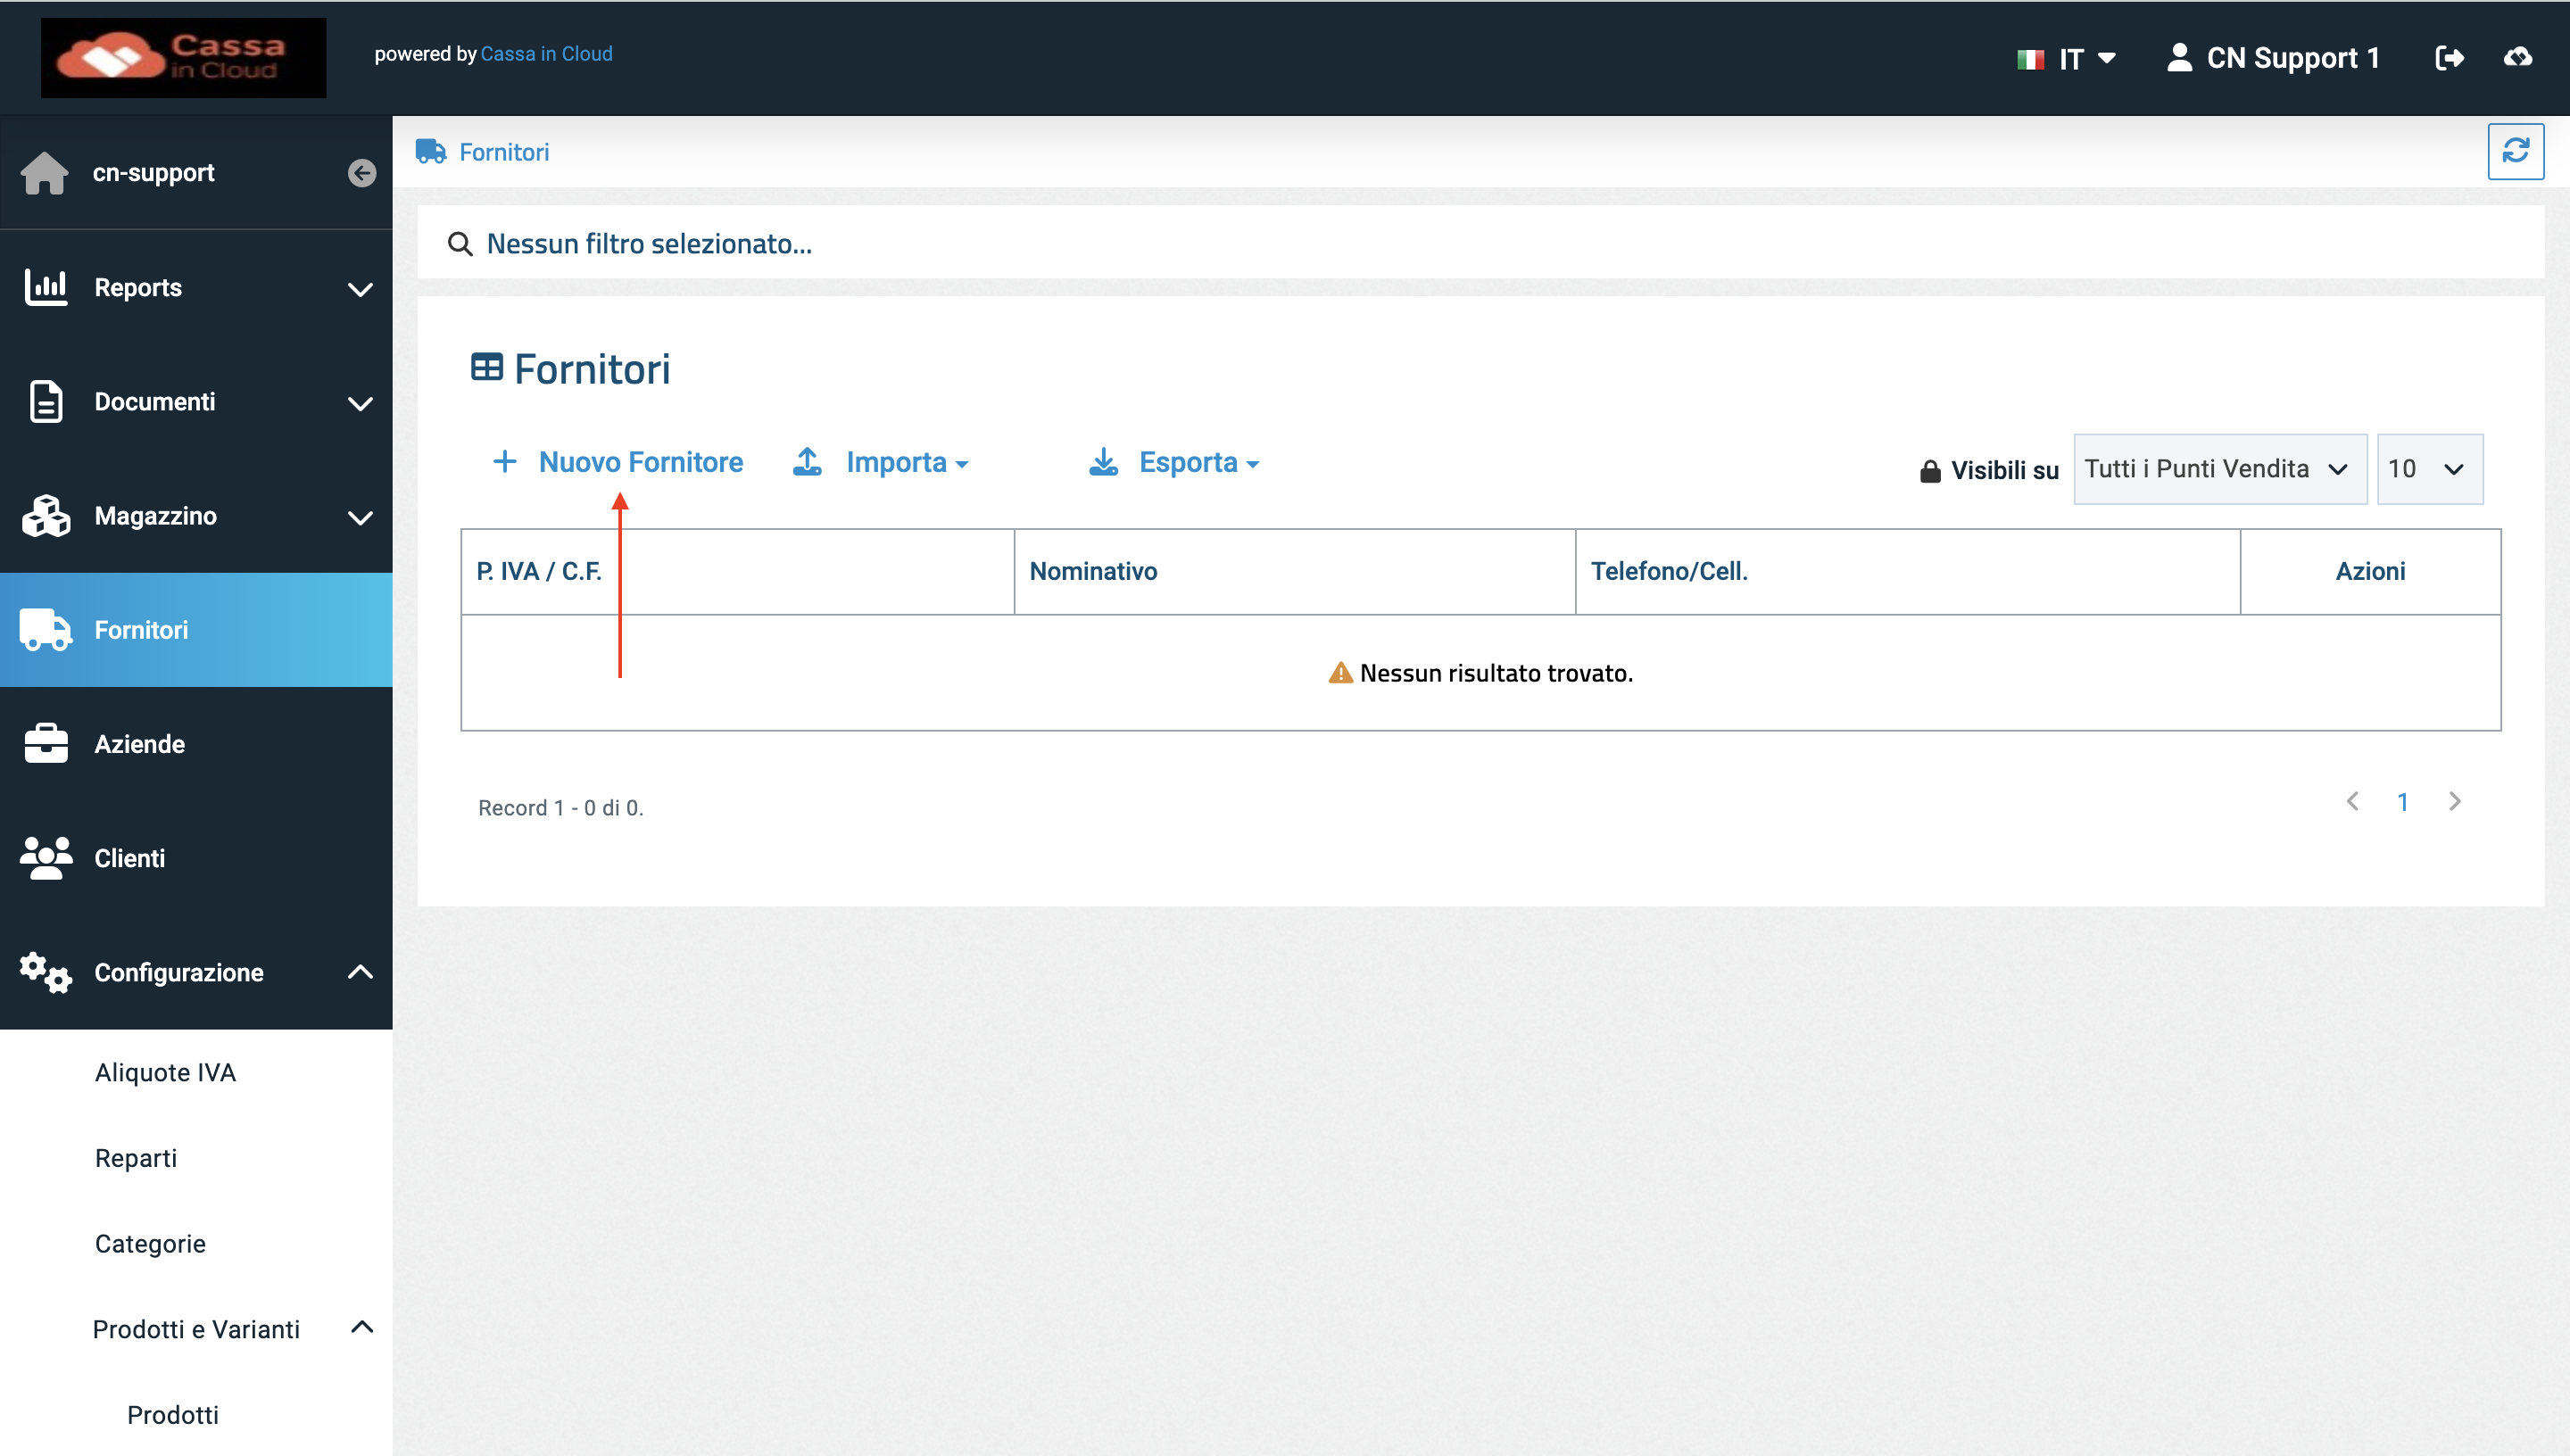Screen dimensions: 2570x1456
Task: Click the logout arrow icon
Action: [x=2449, y=58]
